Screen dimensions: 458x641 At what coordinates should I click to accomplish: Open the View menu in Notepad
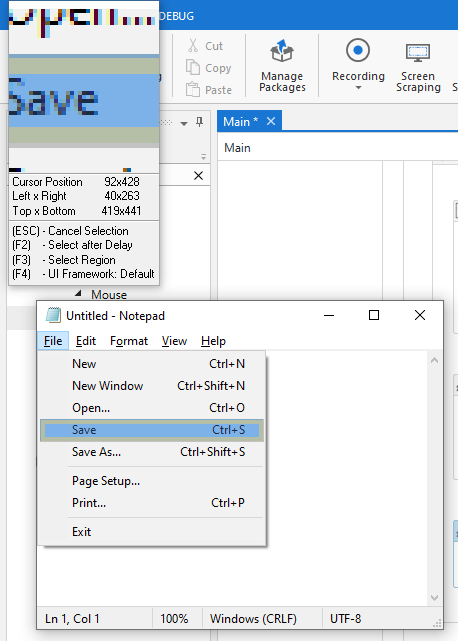[174, 341]
